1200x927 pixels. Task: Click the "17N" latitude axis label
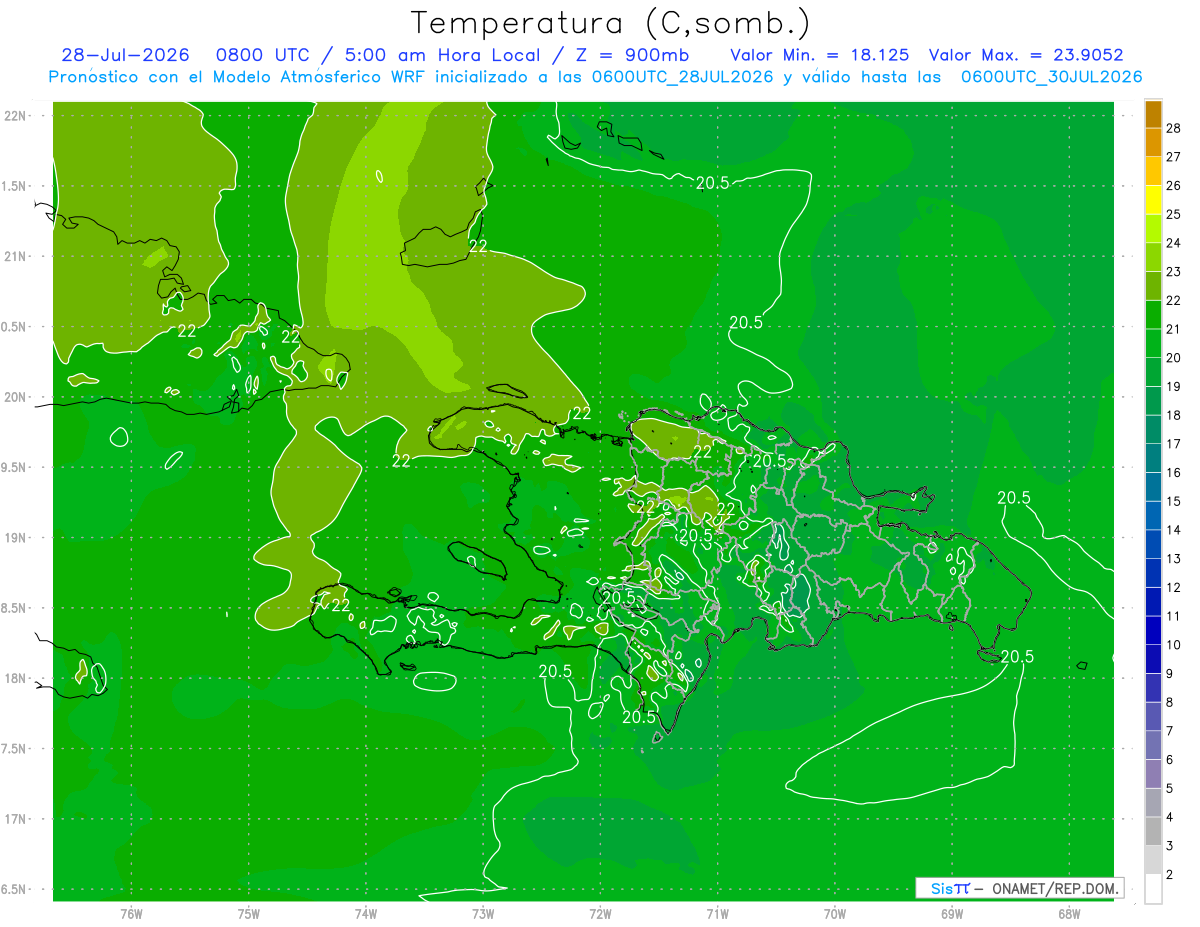tap(17, 819)
